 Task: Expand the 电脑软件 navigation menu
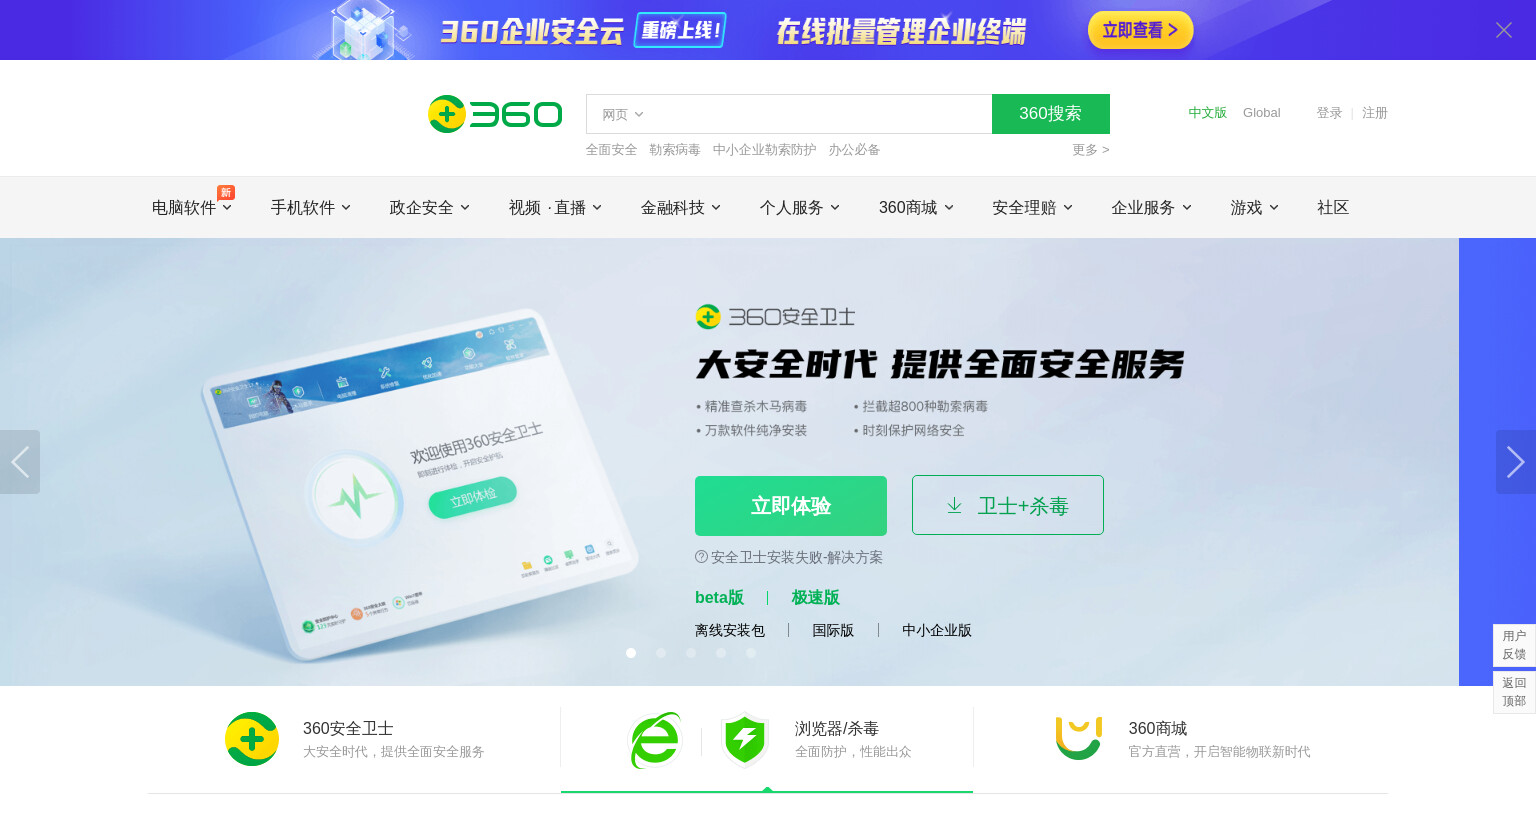pyautogui.click(x=192, y=208)
